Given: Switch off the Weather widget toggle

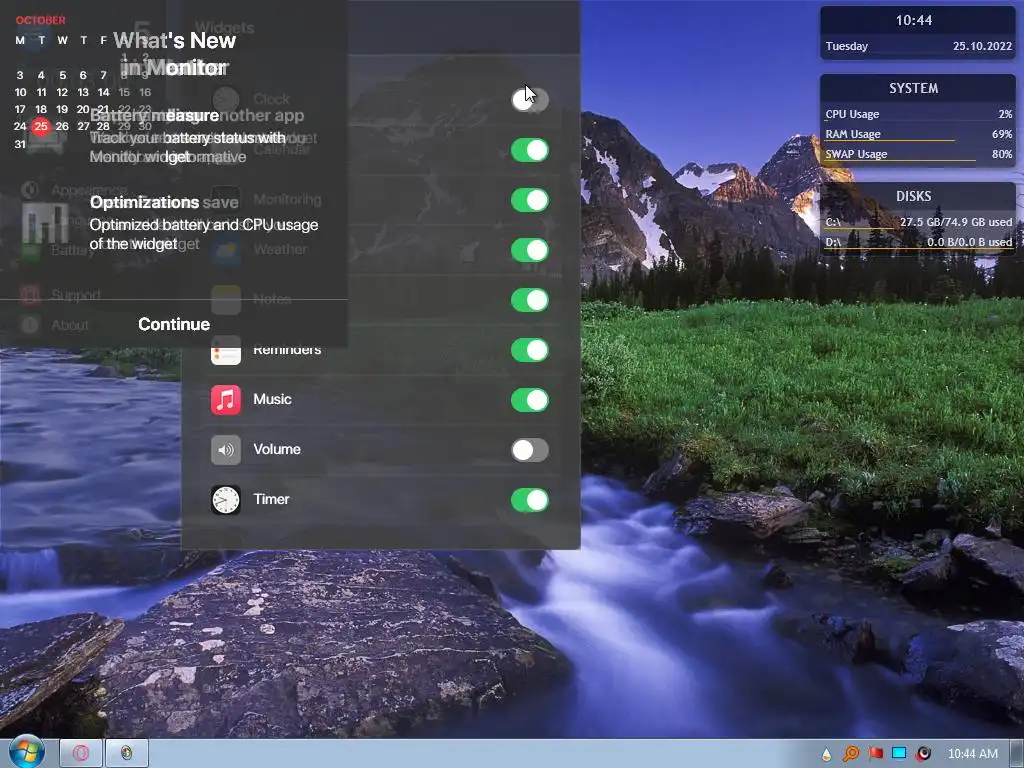Looking at the screenshot, I should [530, 250].
